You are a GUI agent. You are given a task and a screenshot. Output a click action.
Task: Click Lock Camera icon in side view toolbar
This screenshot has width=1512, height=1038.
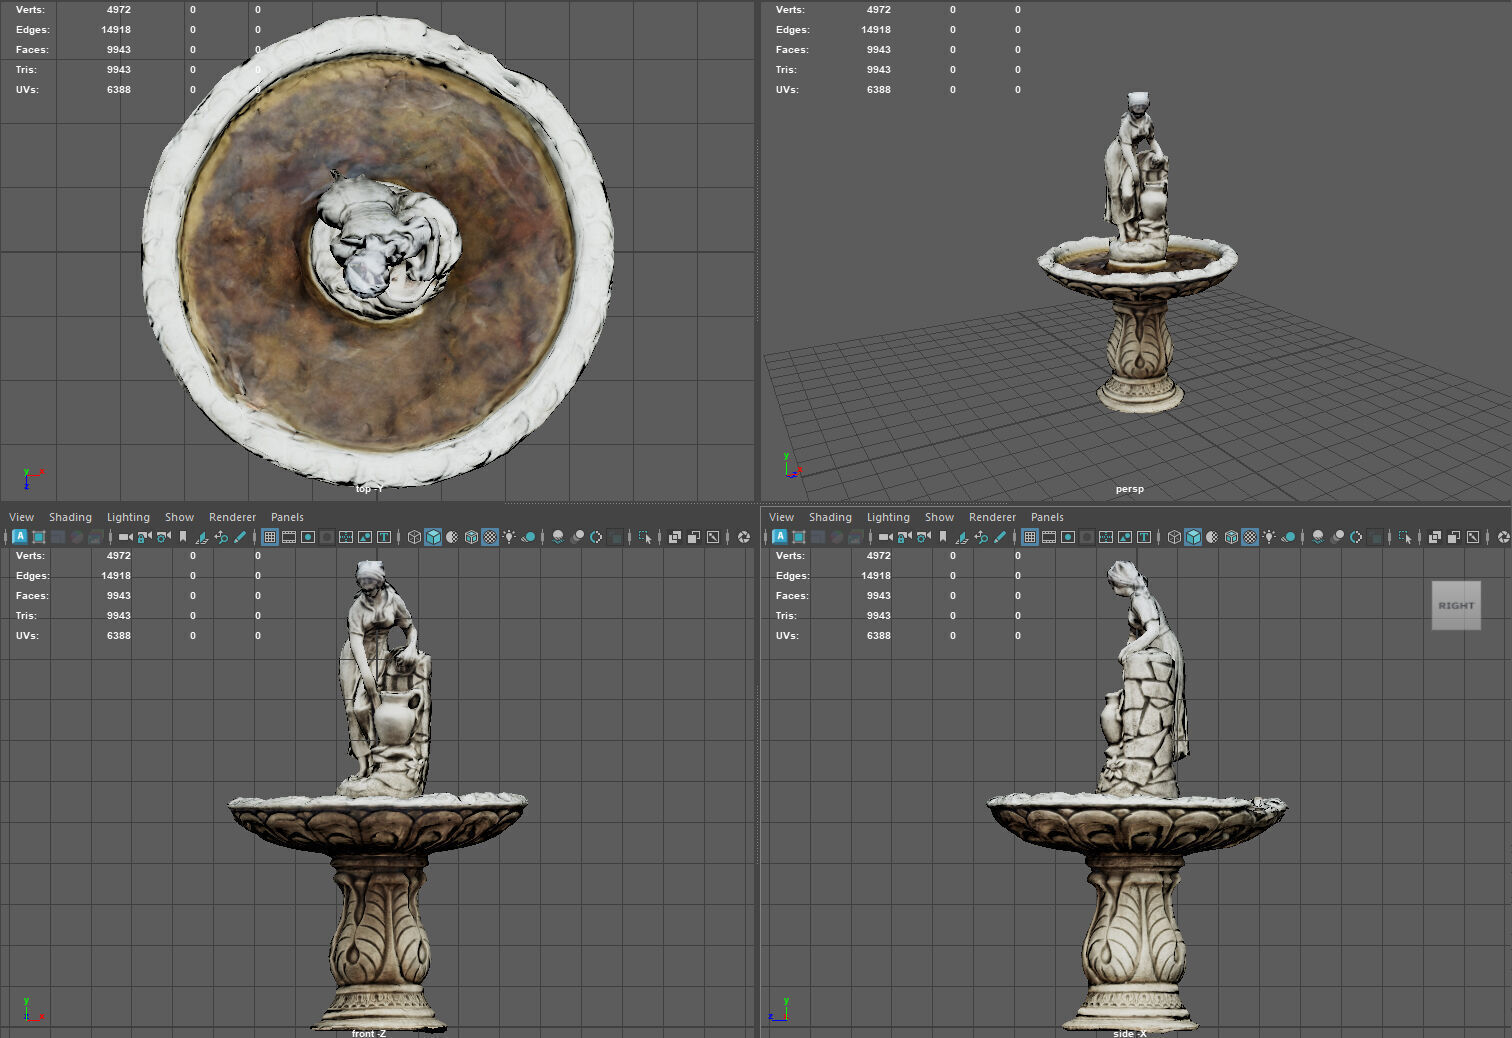point(904,537)
